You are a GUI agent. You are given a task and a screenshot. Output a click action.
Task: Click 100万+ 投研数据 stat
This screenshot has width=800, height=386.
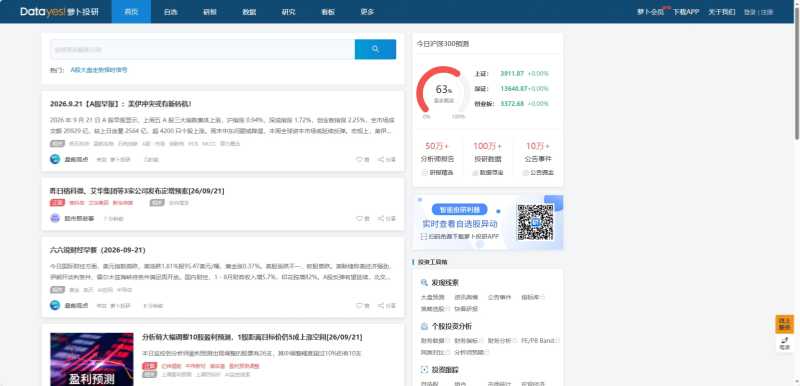(x=488, y=152)
